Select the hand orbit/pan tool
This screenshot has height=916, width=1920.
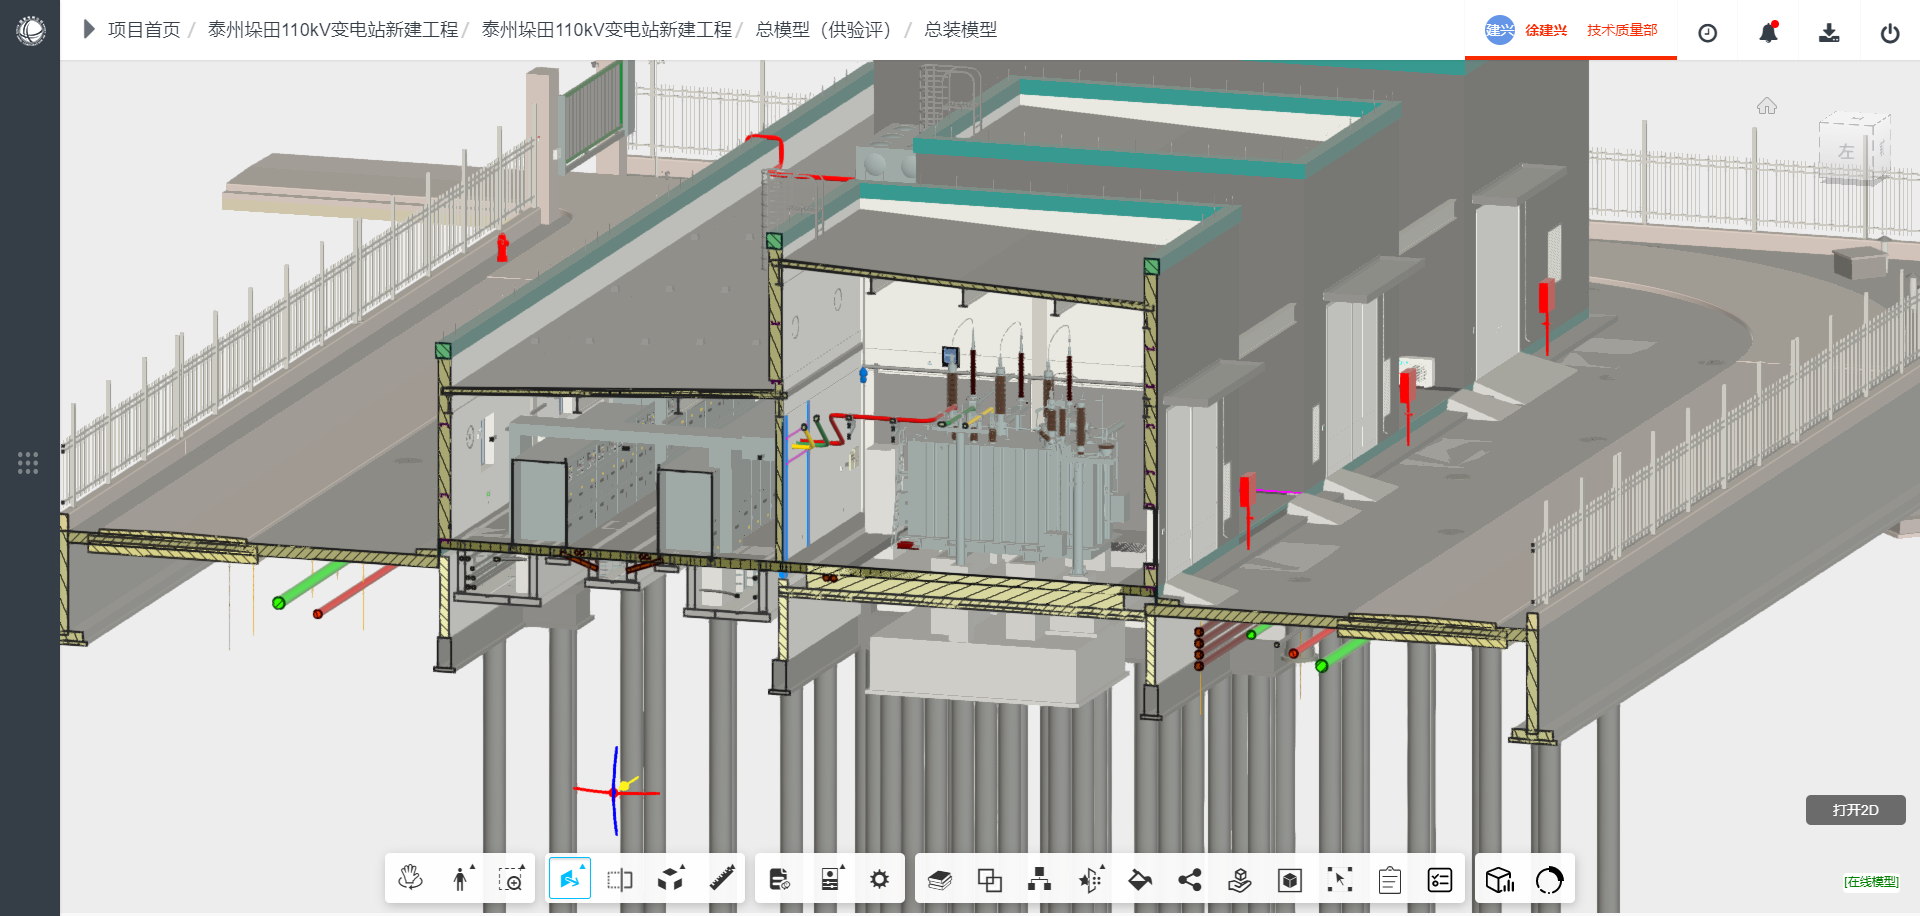point(410,879)
